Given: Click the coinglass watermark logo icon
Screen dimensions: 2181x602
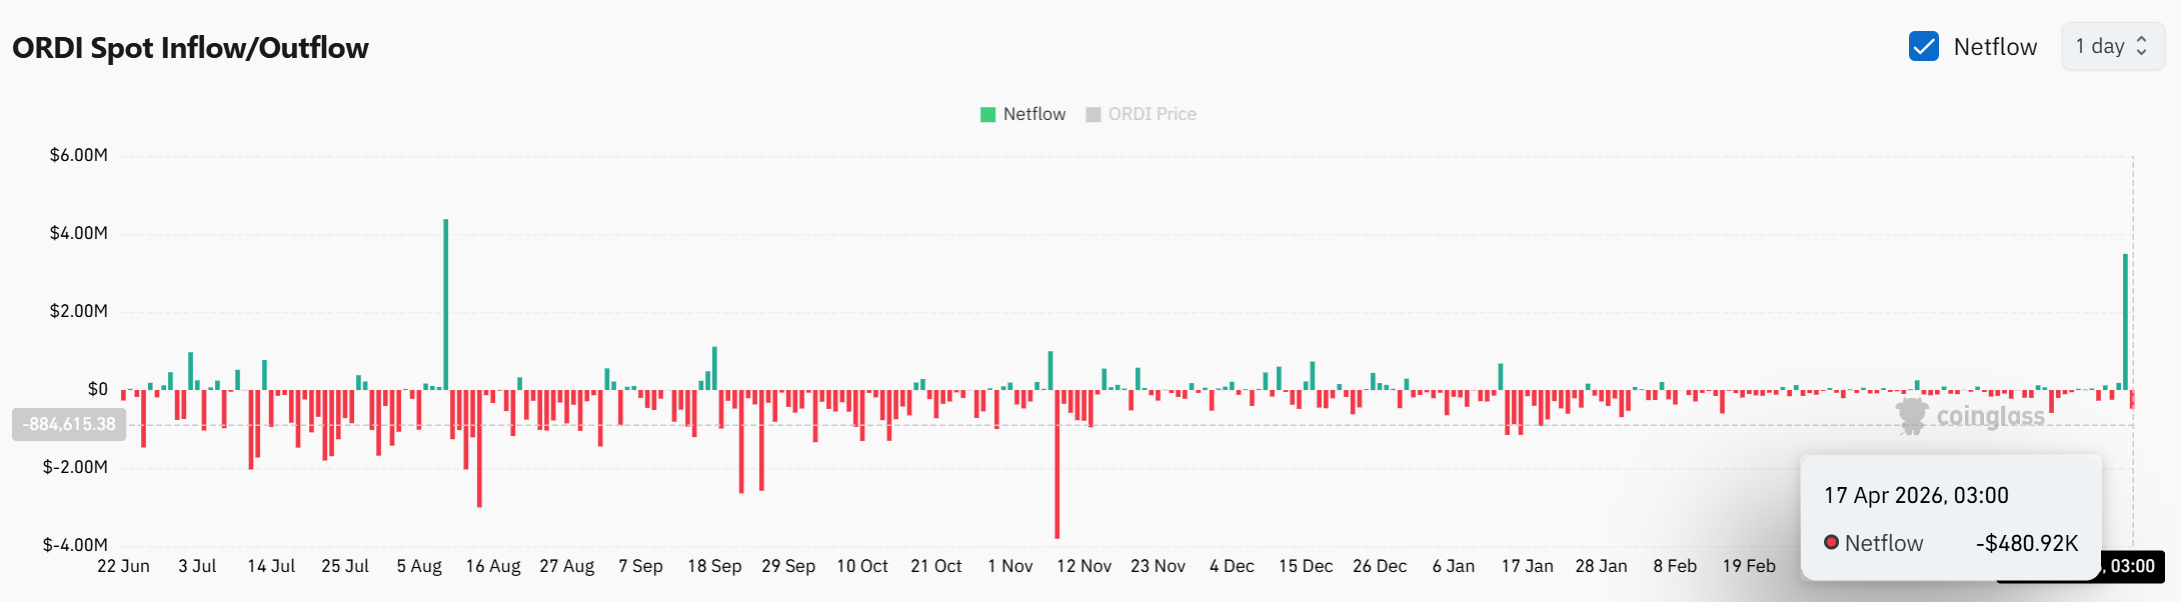Looking at the screenshot, I should [1912, 416].
